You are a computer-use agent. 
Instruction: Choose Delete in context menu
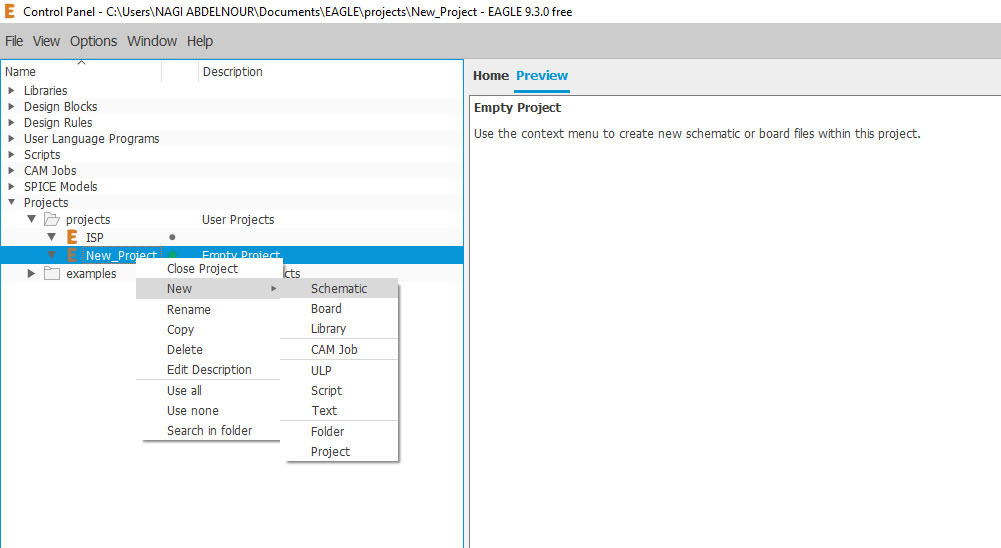[x=209, y=350]
